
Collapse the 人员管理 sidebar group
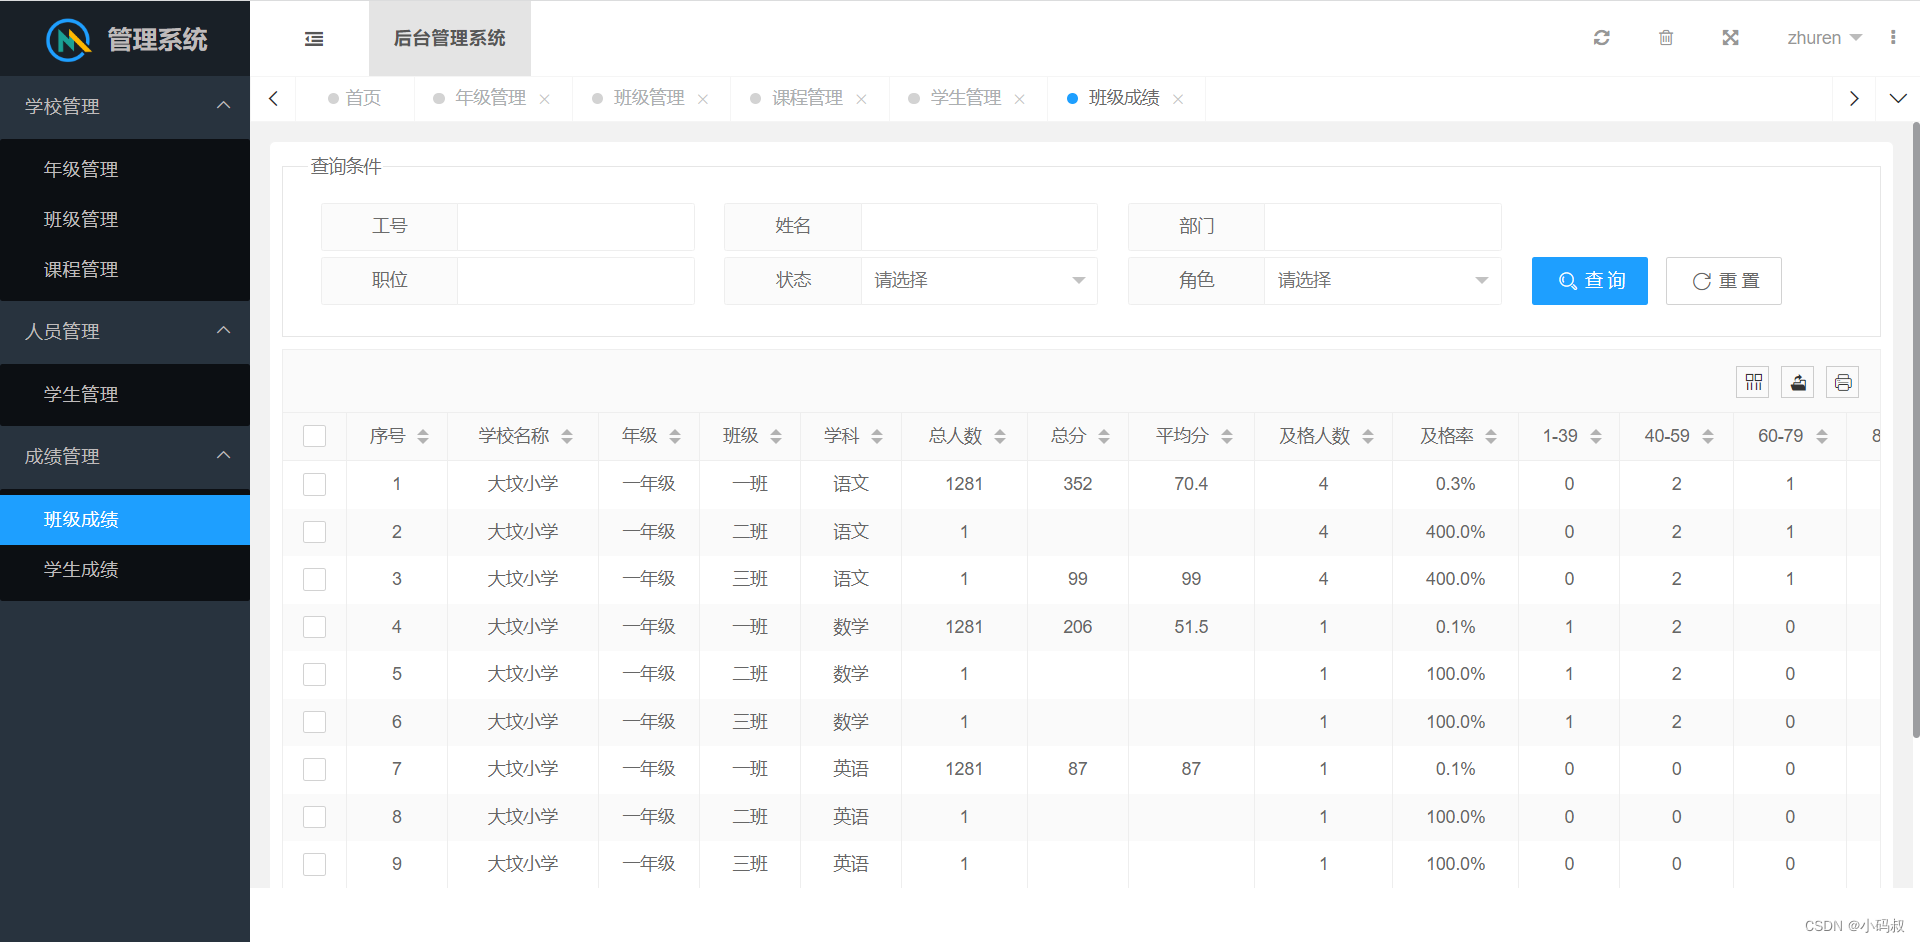125,331
